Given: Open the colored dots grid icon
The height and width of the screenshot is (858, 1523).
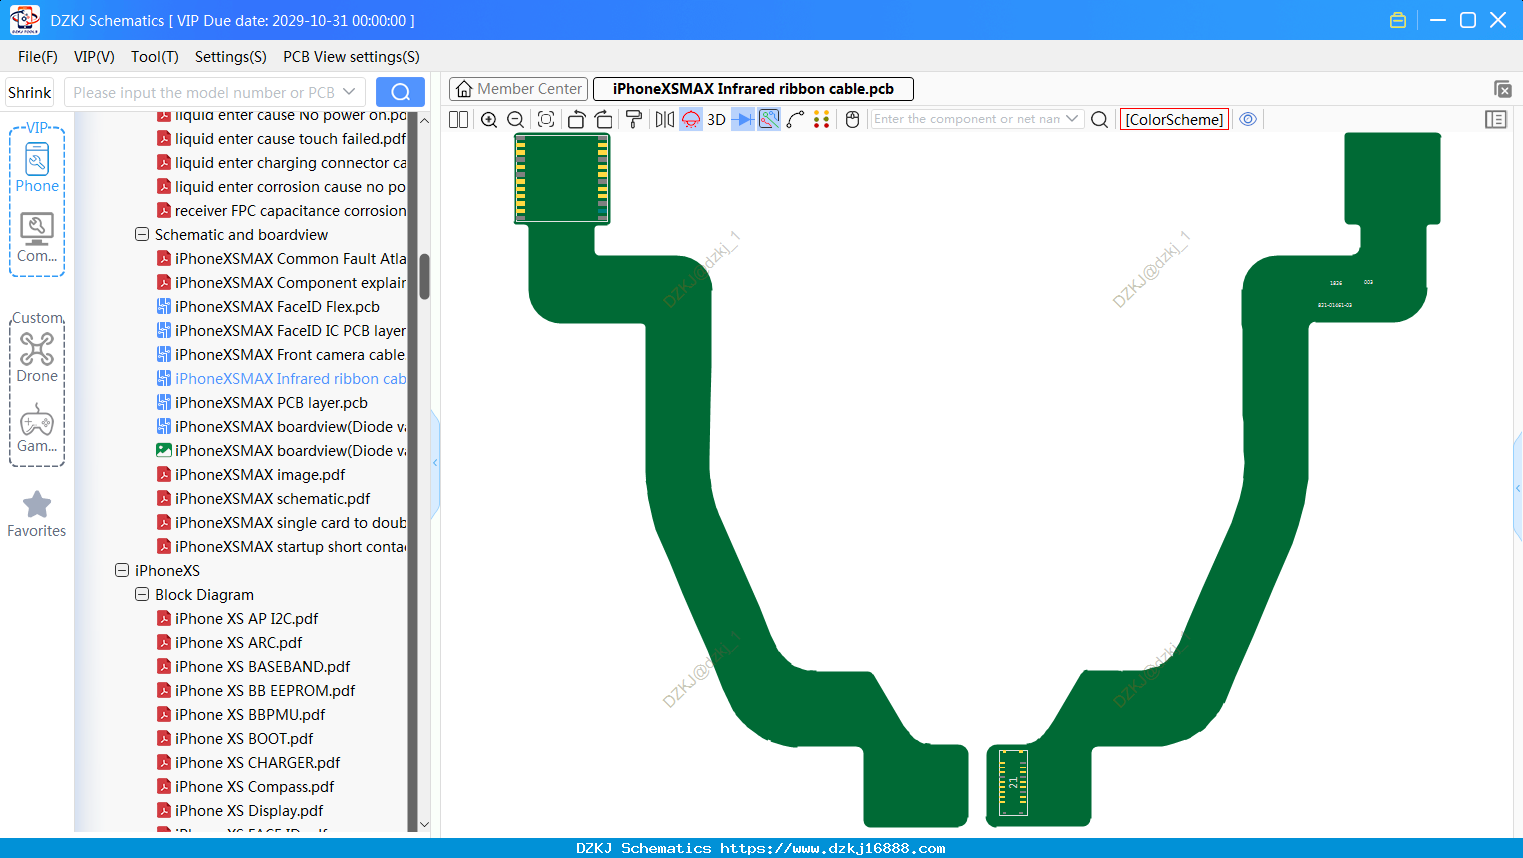Looking at the screenshot, I should [822, 119].
